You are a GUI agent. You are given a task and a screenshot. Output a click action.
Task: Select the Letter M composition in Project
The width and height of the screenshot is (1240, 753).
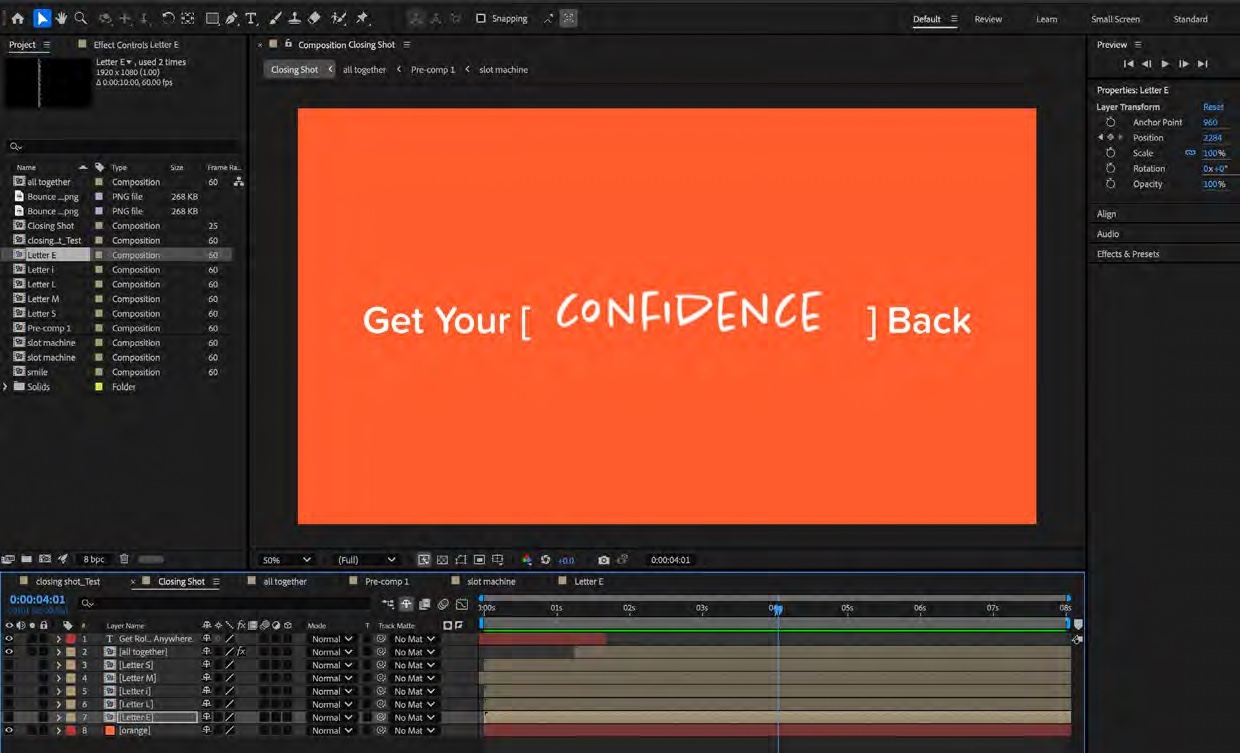pyautogui.click(x=43, y=299)
